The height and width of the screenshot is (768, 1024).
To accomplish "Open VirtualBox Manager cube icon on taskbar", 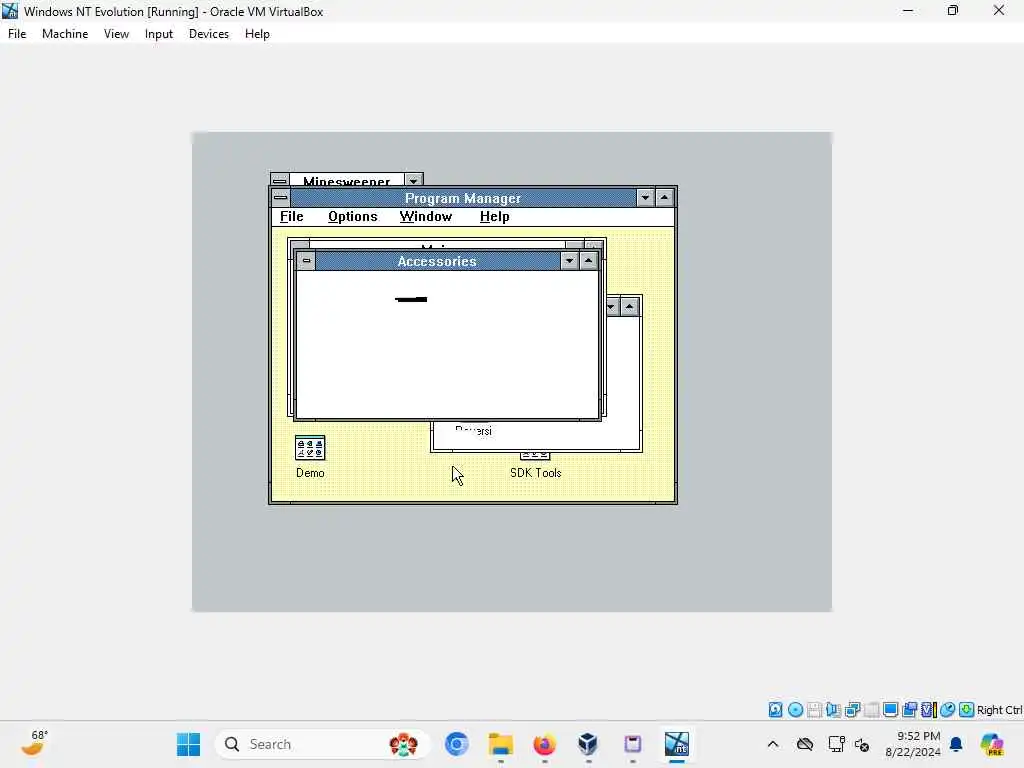I will 588,744.
